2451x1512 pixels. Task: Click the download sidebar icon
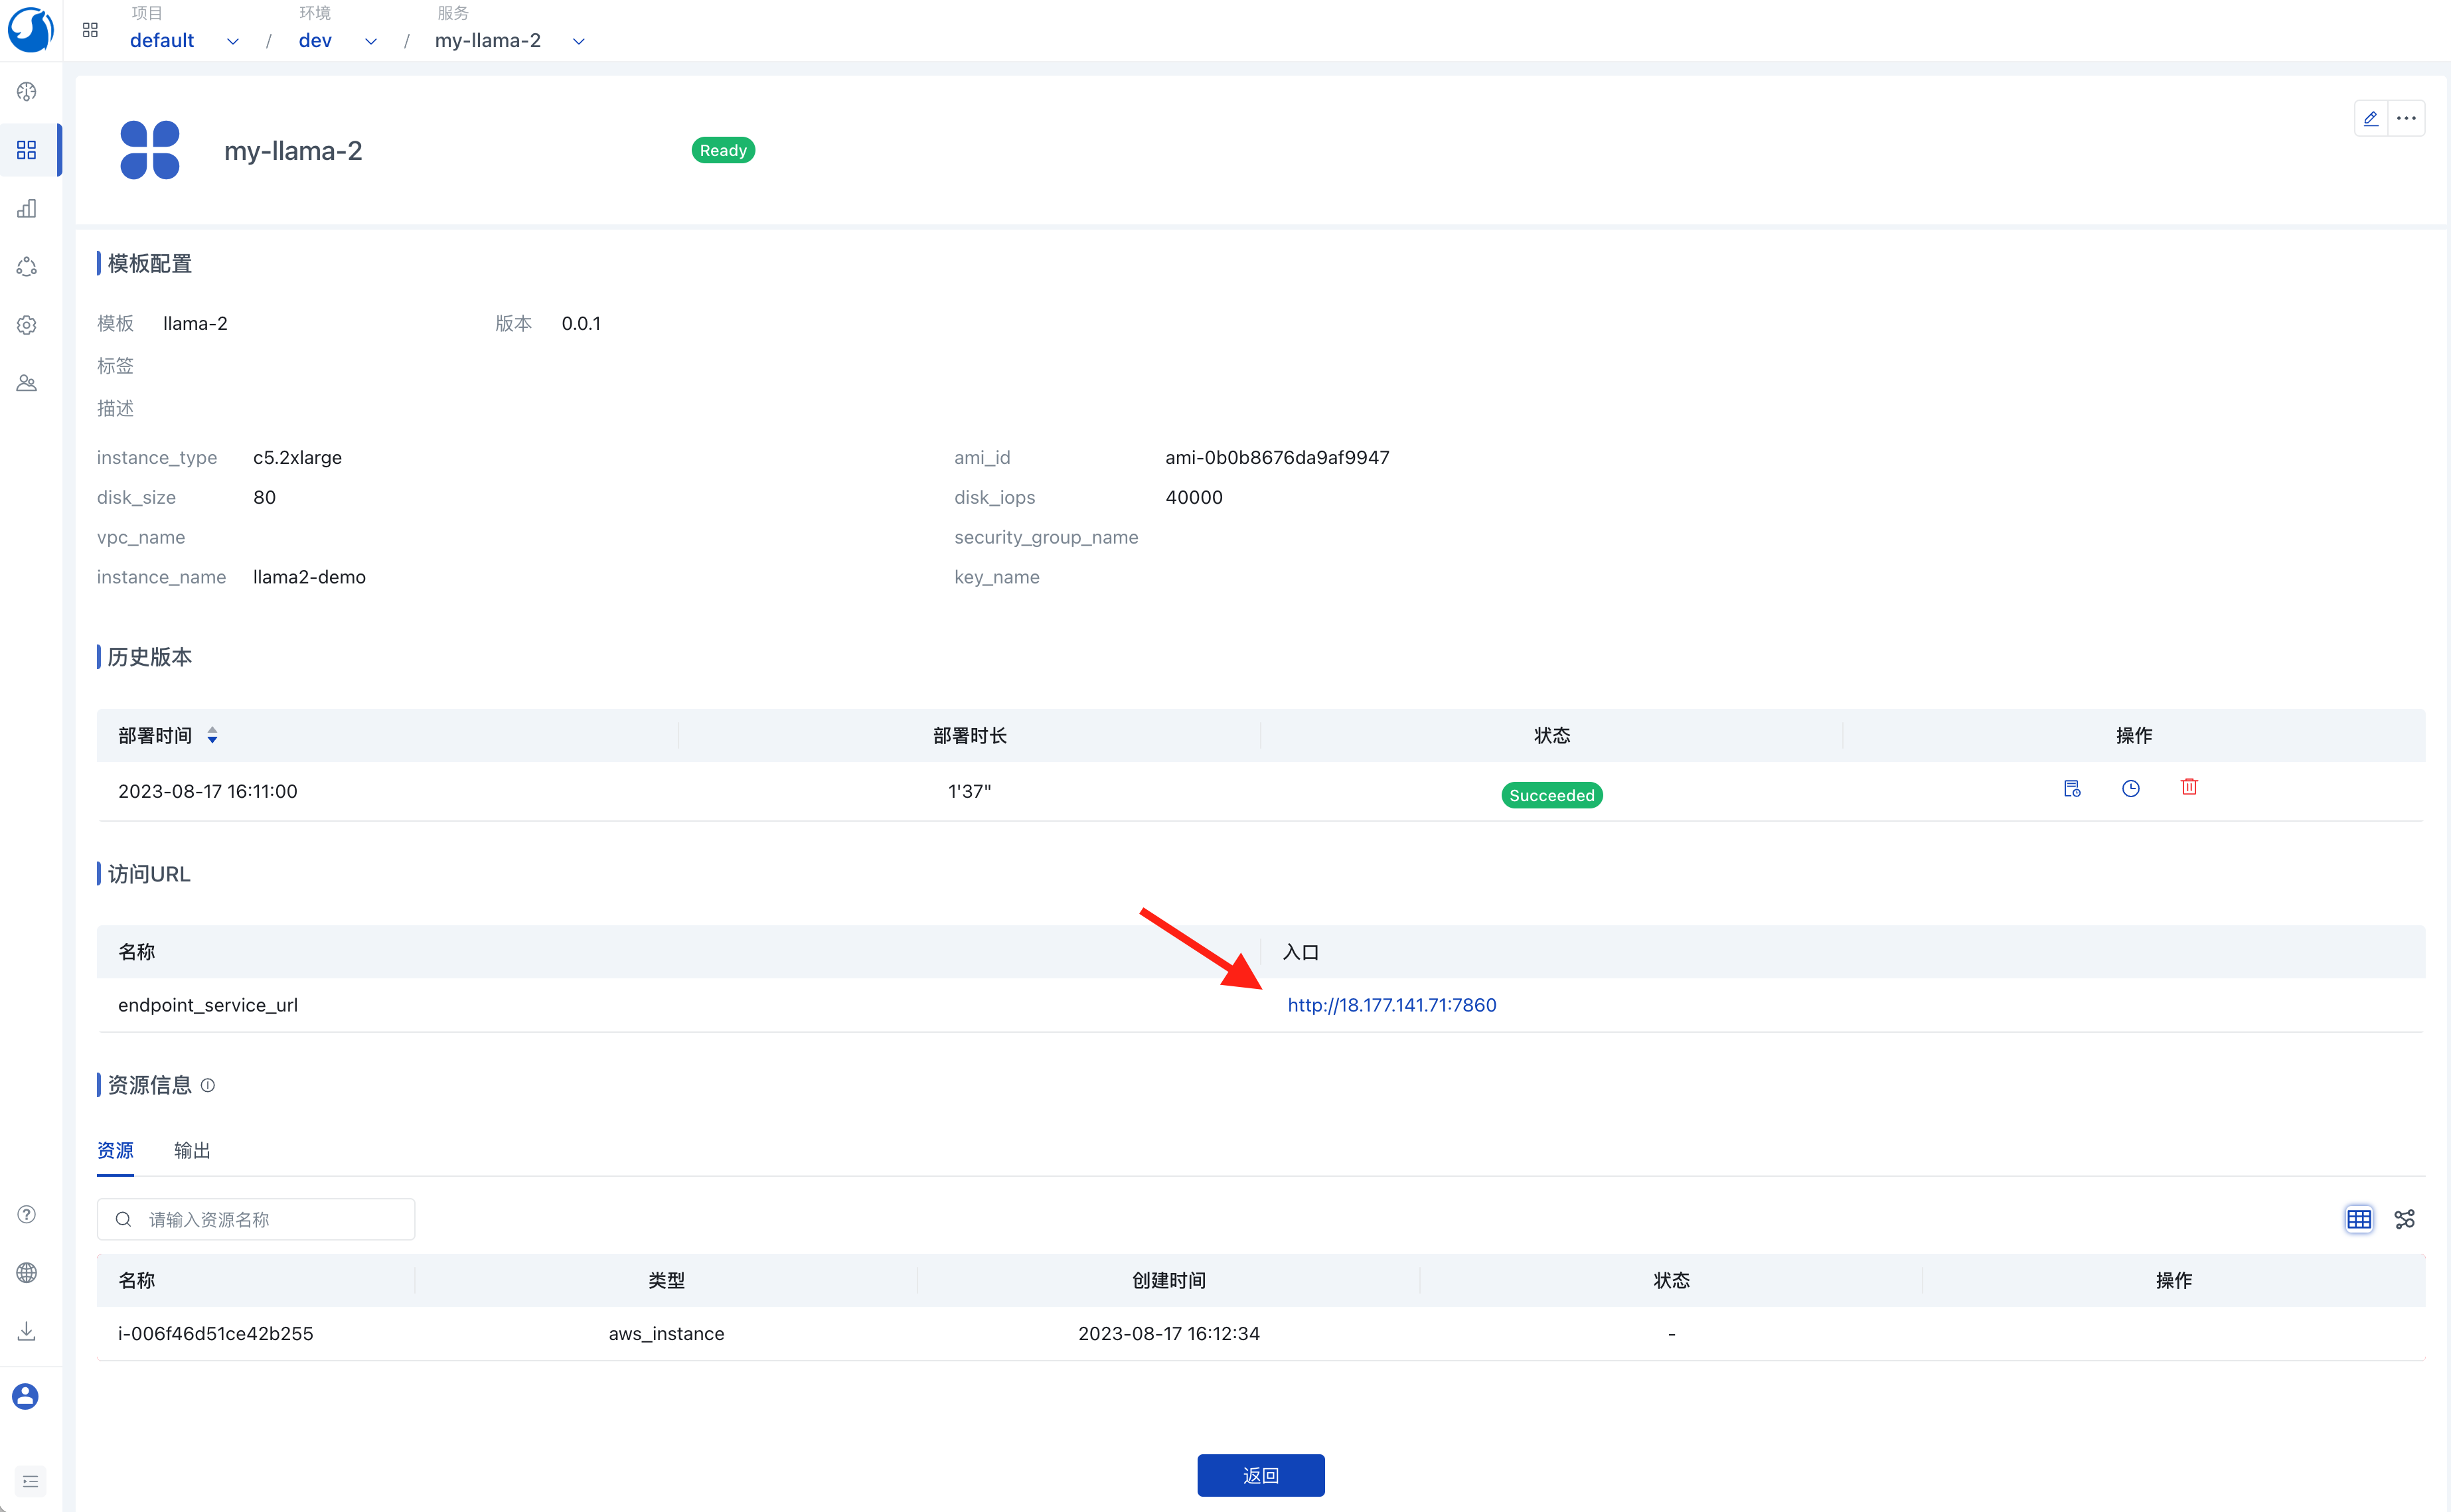coord(27,1331)
